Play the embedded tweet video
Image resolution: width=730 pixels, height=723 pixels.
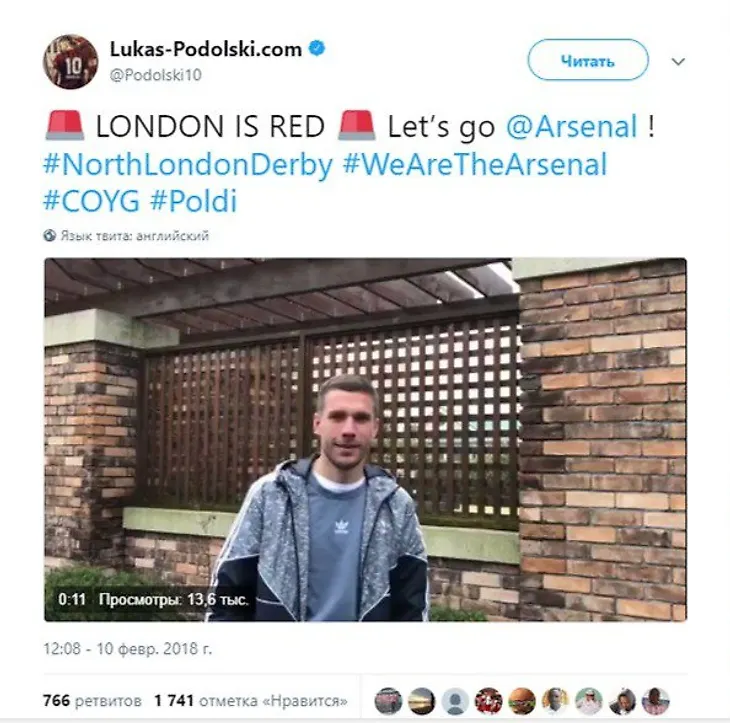[365, 439]
